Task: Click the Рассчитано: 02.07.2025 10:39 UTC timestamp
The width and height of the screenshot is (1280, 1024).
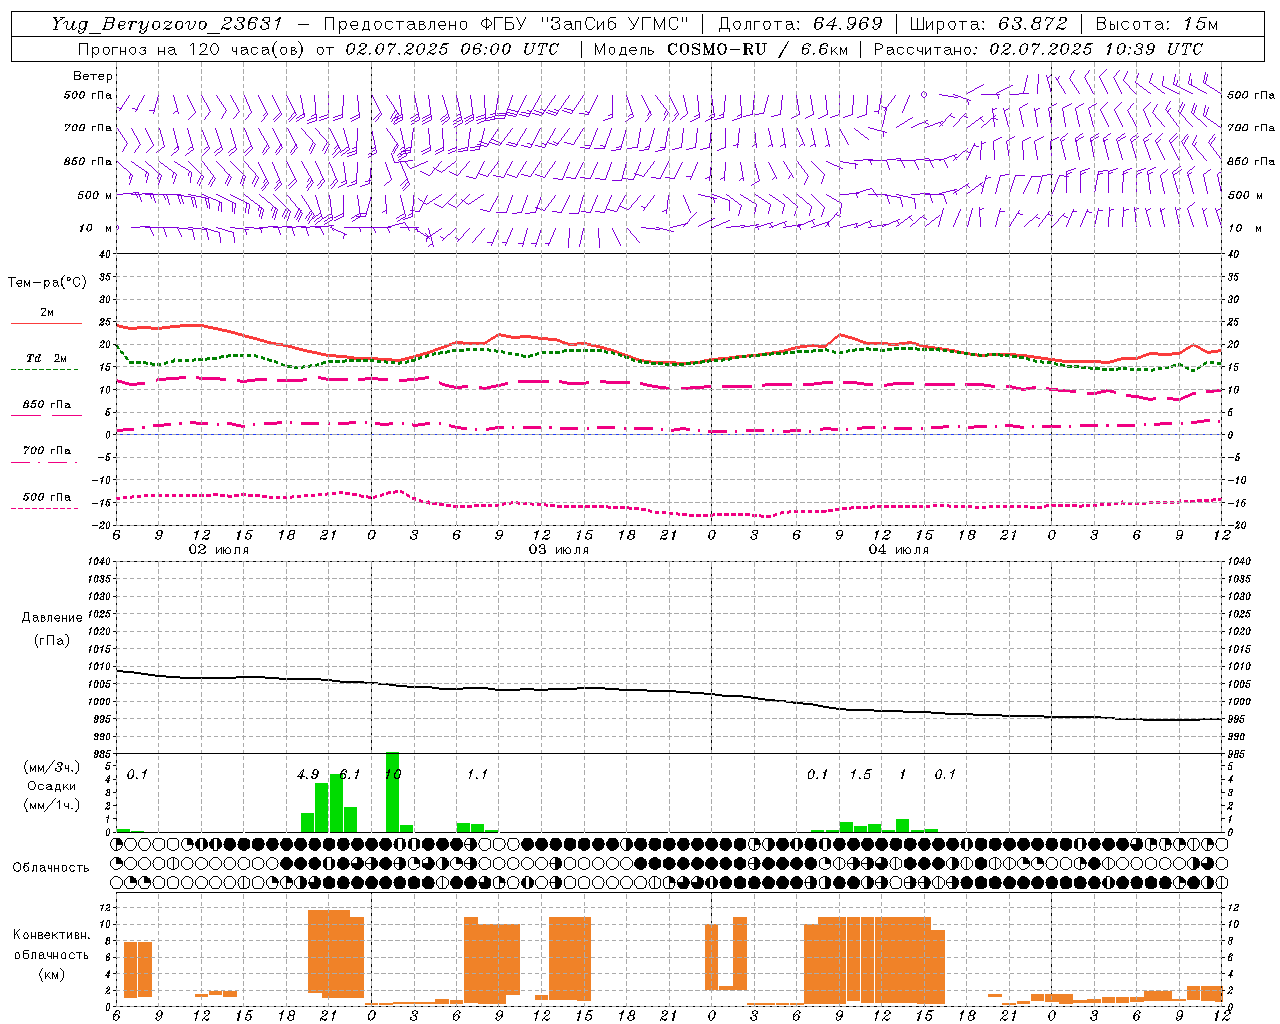Action: pos(1038,49)
